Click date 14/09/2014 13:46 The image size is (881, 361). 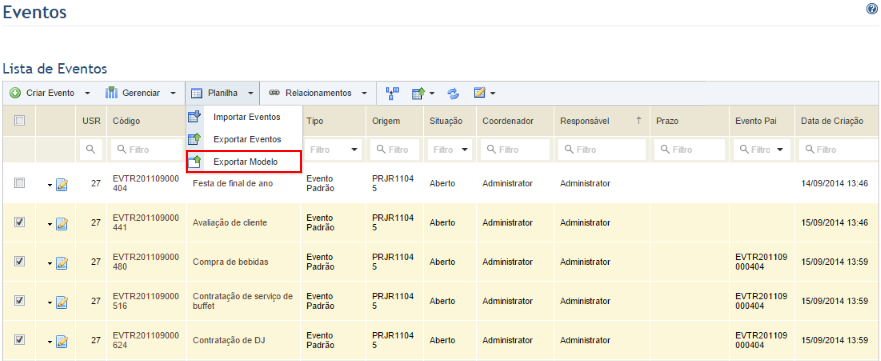[x=835, y=183]
